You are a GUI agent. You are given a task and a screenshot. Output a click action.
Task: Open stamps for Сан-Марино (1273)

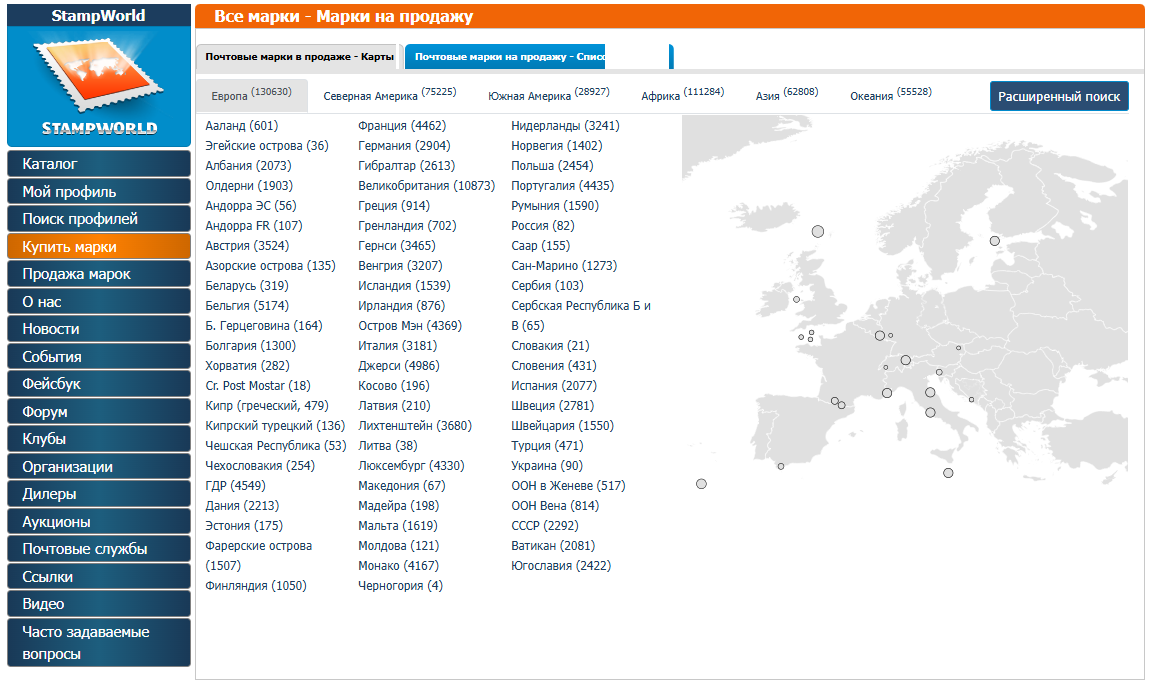(x=563, y=266)
